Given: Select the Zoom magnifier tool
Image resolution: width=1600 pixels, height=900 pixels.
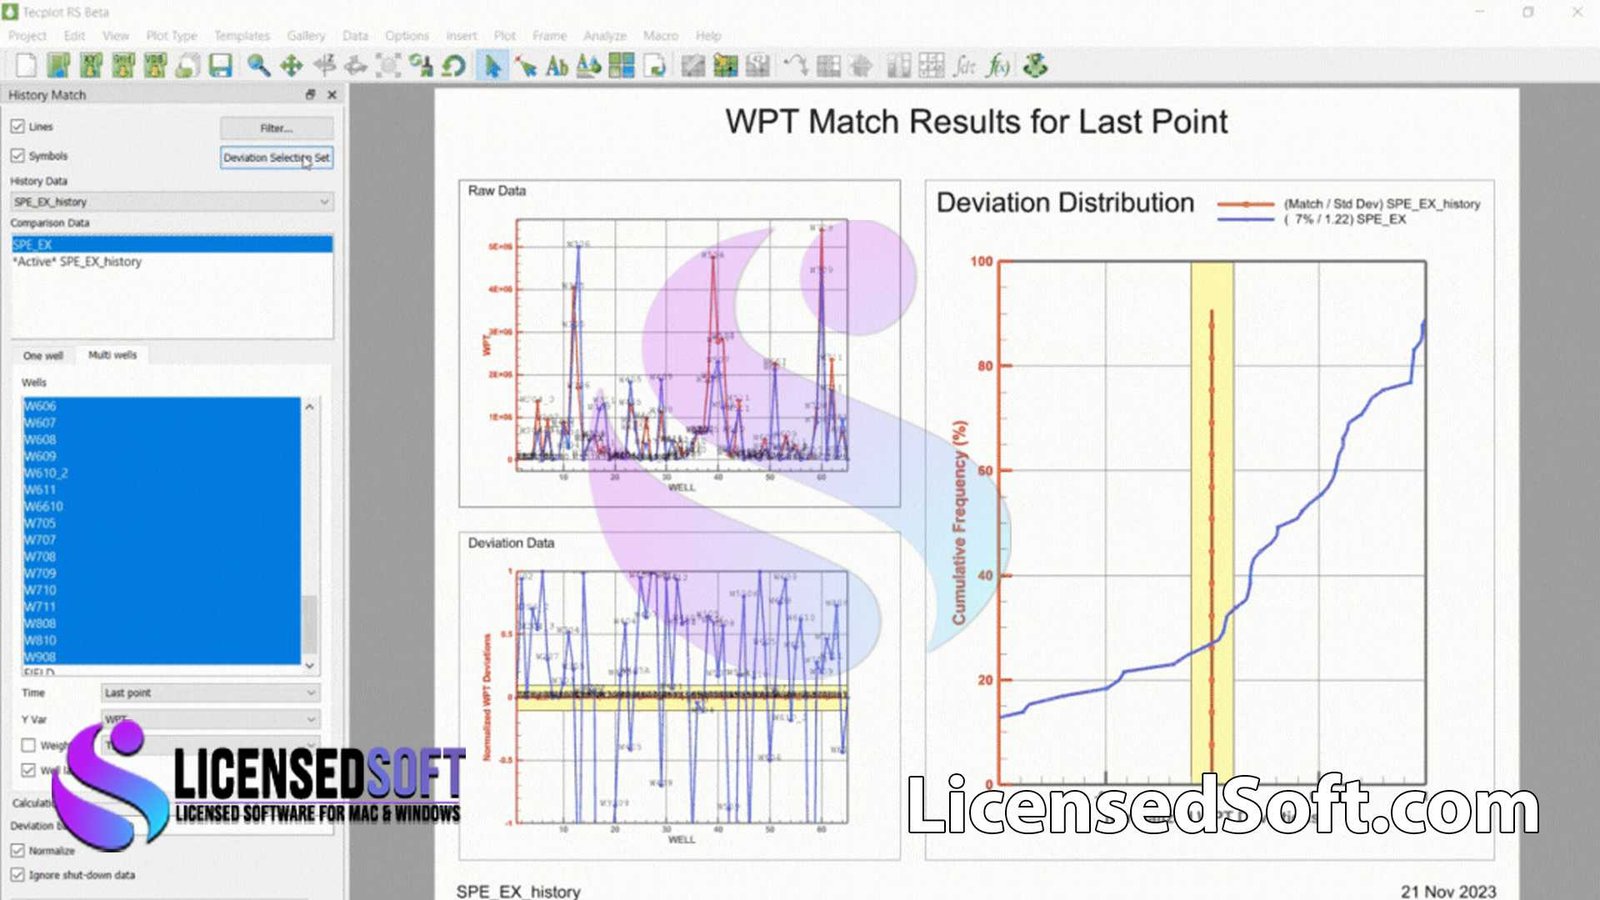Looking at the screenshot, I should tap(259, 66).
